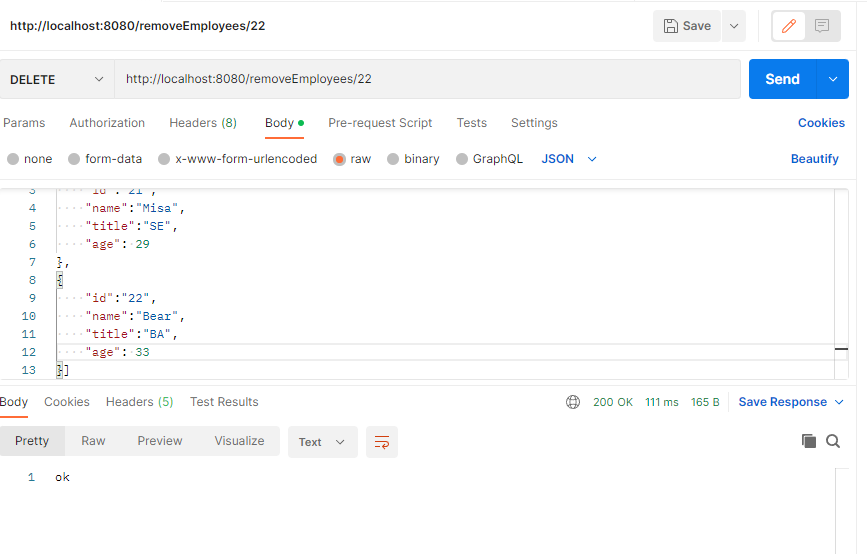The height and width of the screenshot is (554, 867).
Task: Expand the Send button arrow options
Action: [x=833, y=79]
